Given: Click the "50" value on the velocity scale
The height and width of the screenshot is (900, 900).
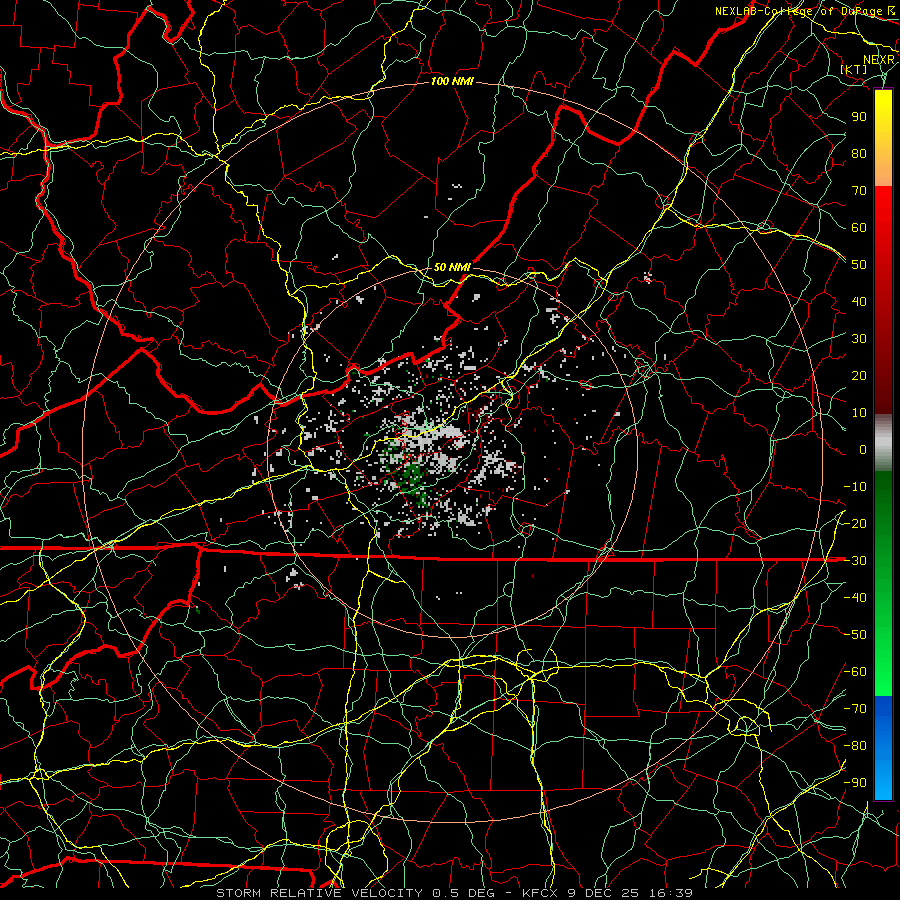Looking at the screenshot, I should point(859,265).
